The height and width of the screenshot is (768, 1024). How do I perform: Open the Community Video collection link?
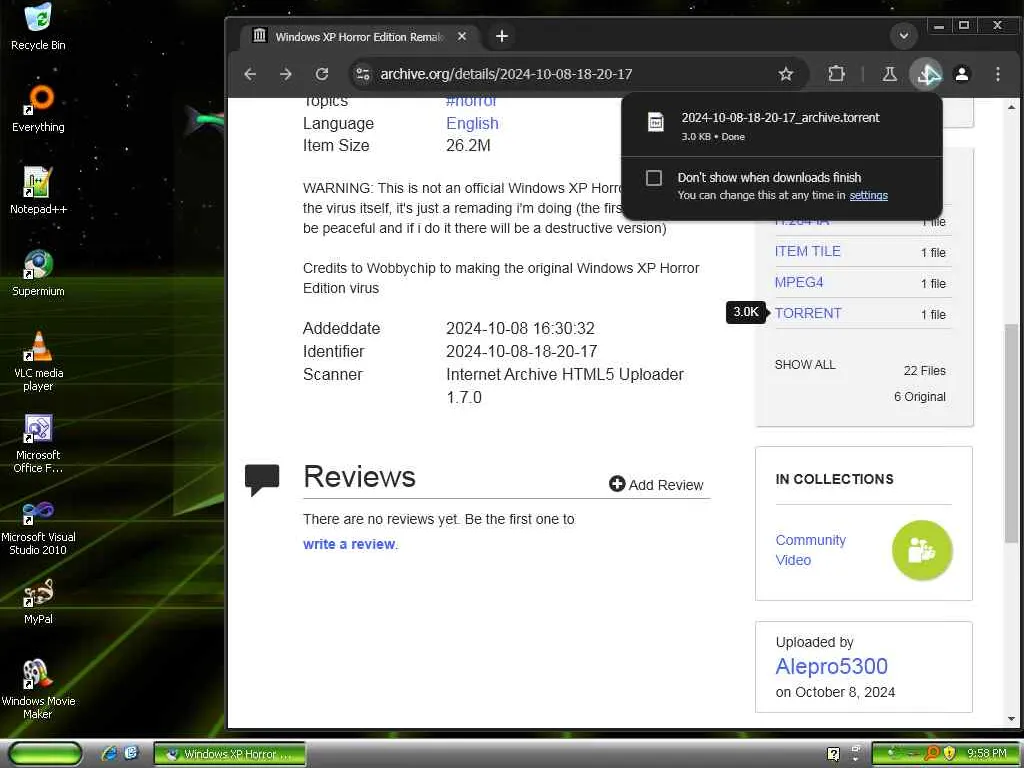810,550
